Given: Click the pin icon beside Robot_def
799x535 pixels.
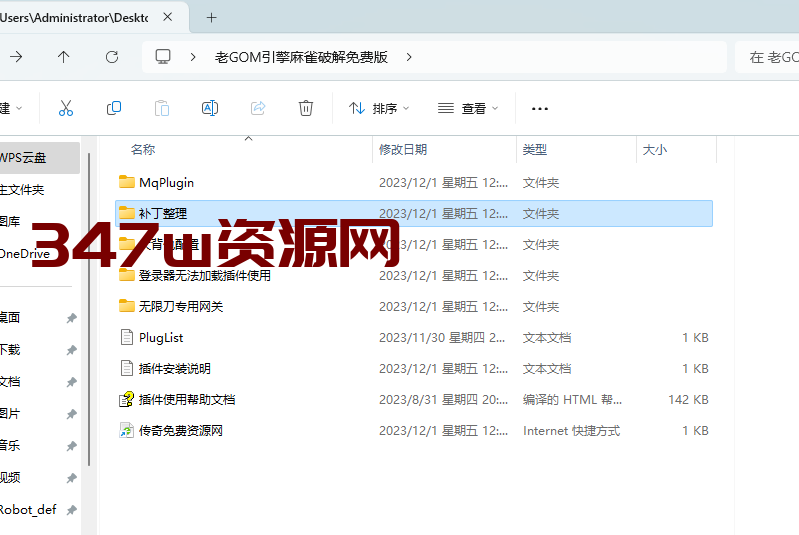Looking at the screenshot, I should coord(71,510).
